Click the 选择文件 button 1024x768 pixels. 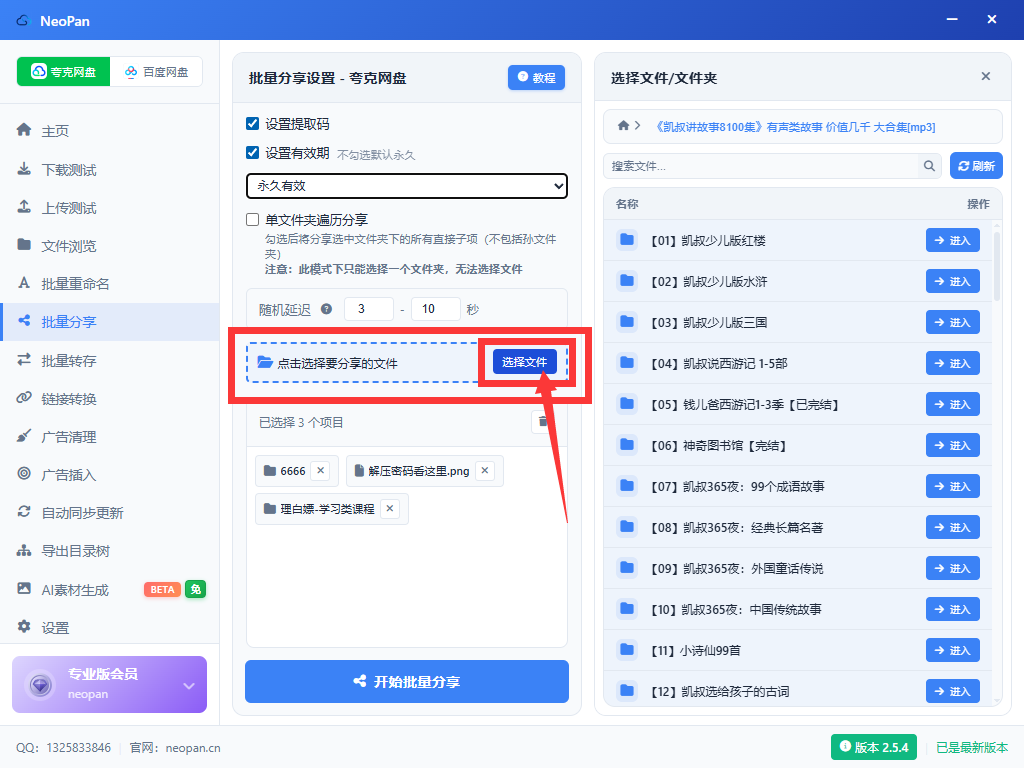(524, 362)
